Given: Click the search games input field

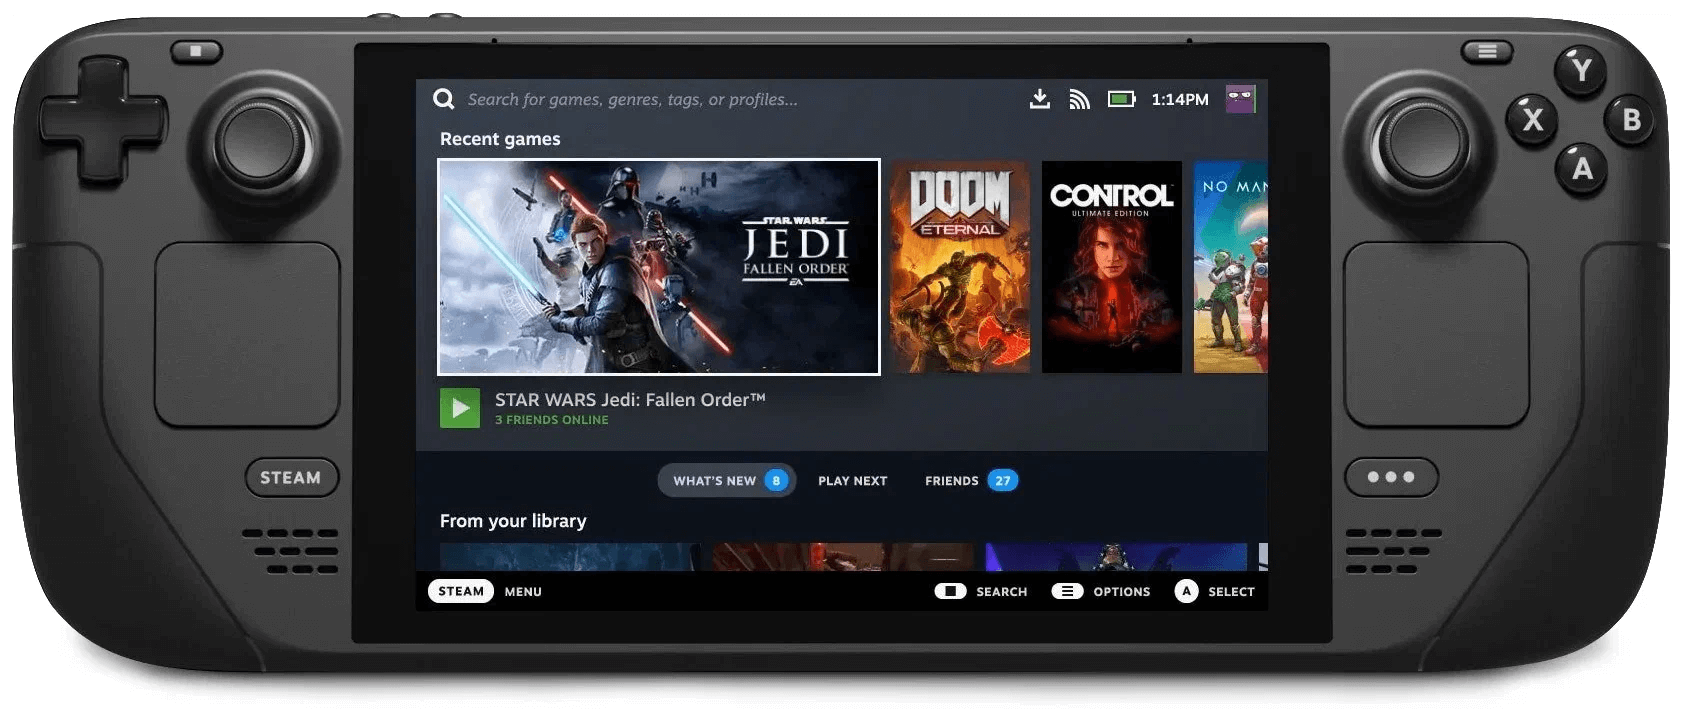Looking at the screenshot, I should (x=632, y=99).
